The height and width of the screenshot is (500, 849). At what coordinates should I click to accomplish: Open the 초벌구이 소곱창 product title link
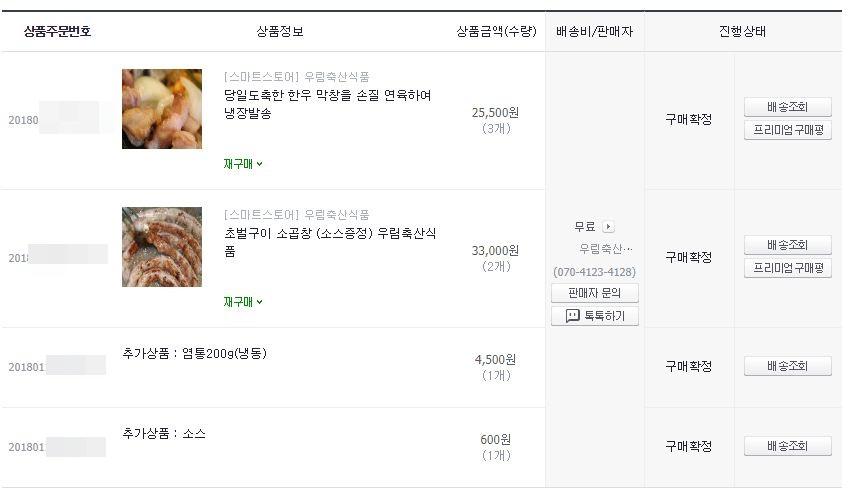(330, 242)
